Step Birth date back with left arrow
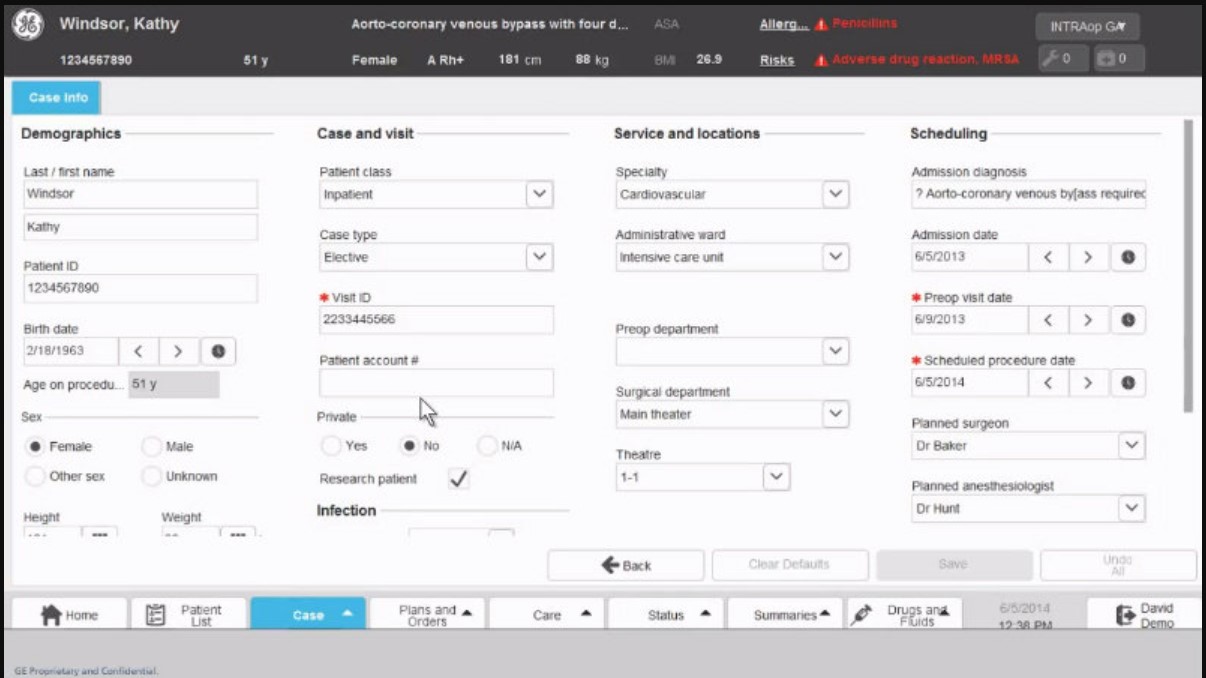Image resolution: width=1206 pixels, height=678 pixels. click(139, 351)
